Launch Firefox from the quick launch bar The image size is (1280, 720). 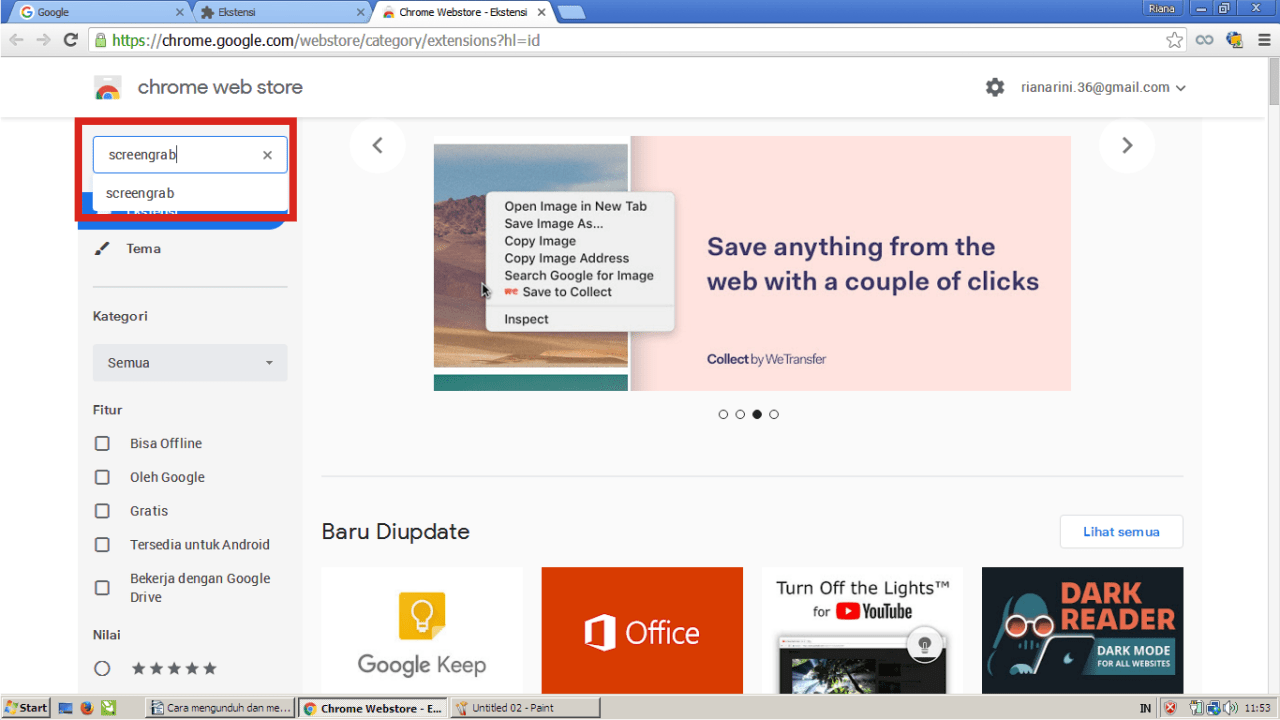tap(87, 708)
